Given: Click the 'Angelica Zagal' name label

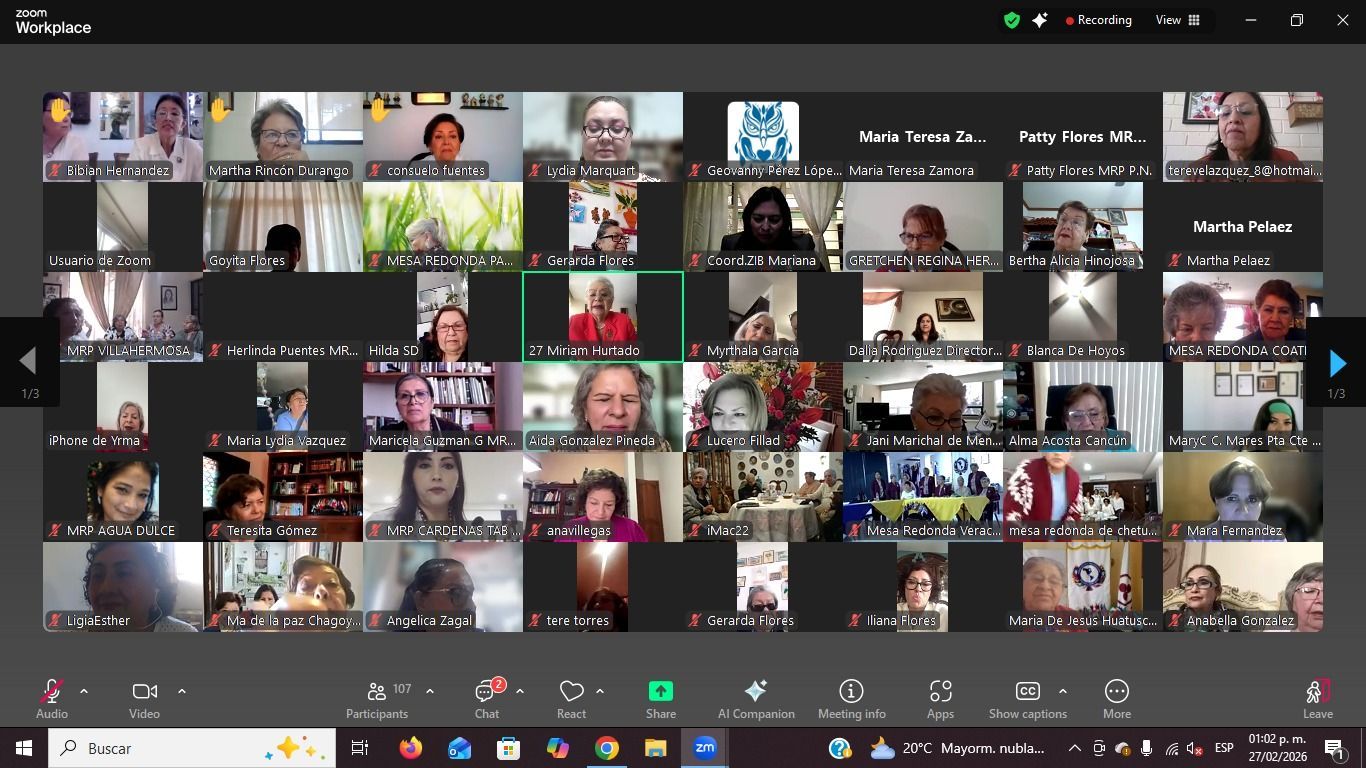Looking at the screenshot, I should (x=429, y=621).
